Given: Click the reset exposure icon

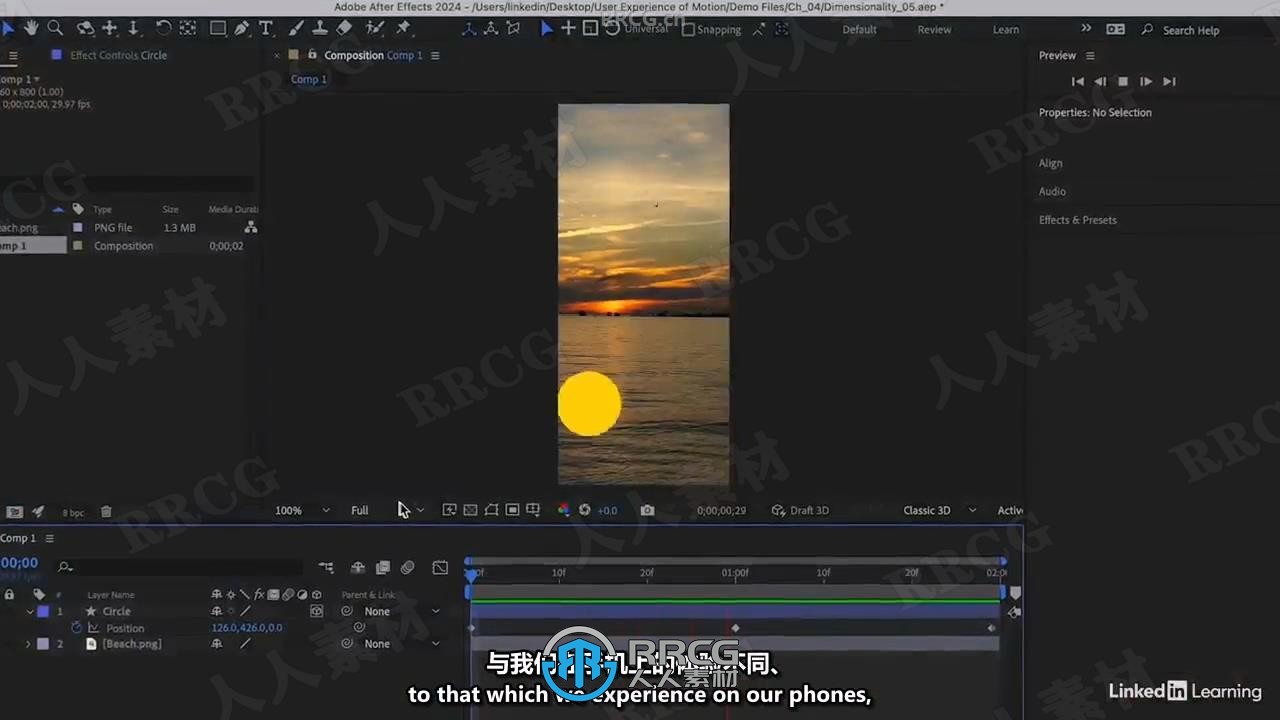Looking at the screenshot, I should click(x=585, y=510).
